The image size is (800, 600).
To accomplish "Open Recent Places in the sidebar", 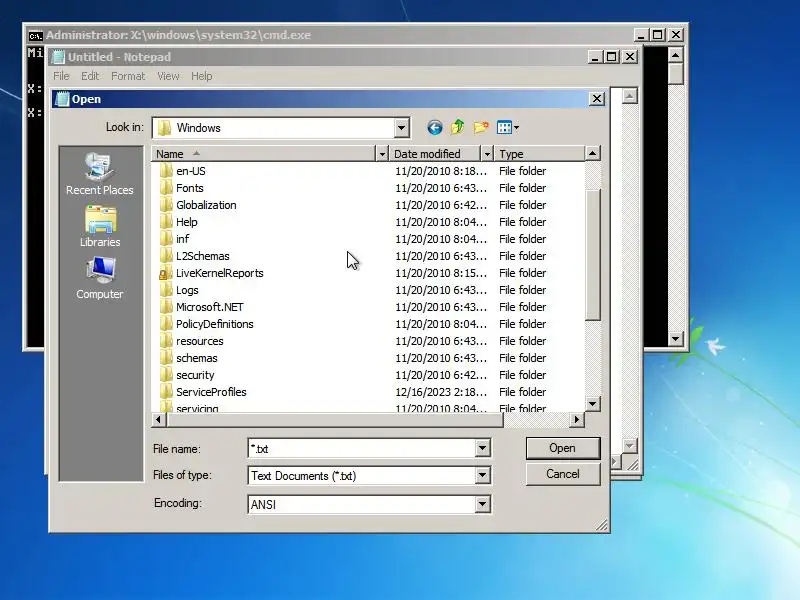I will (x=99, y=174).
